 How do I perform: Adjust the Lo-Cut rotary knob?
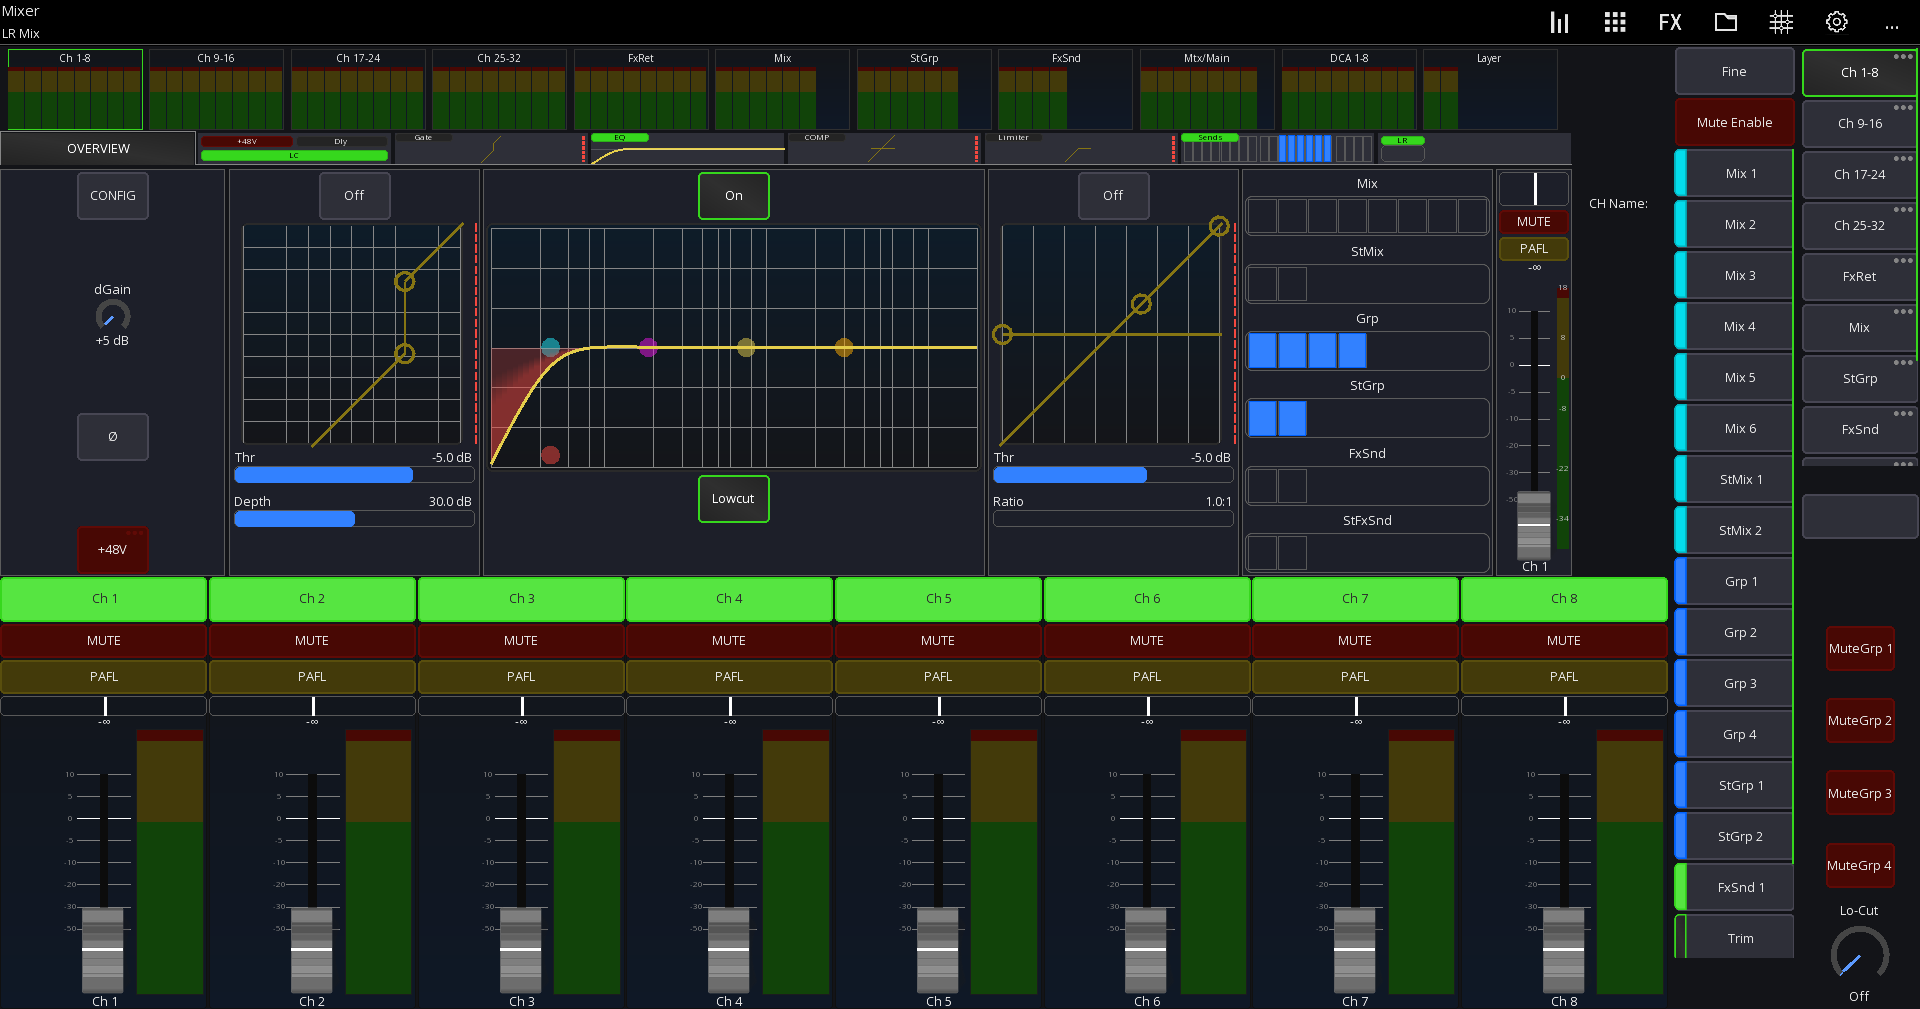[1859, 955]
